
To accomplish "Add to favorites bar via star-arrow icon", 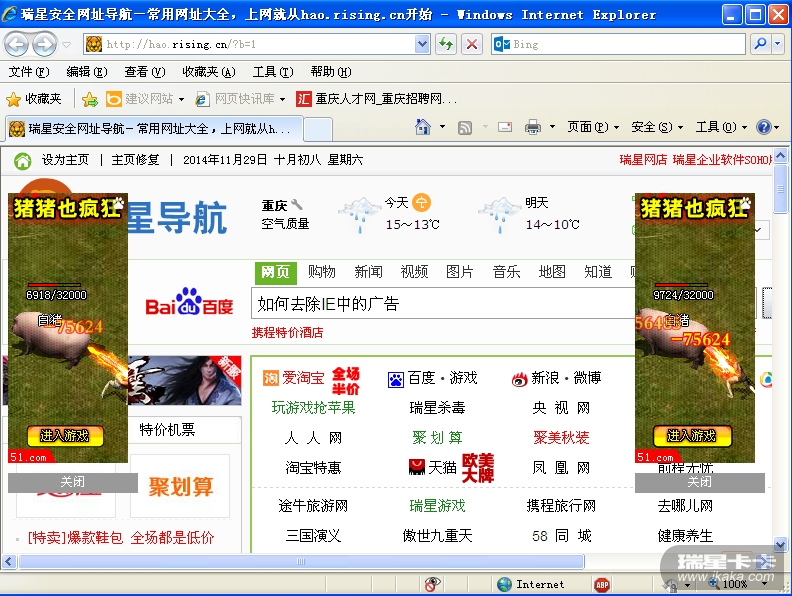I will [90, 99].
